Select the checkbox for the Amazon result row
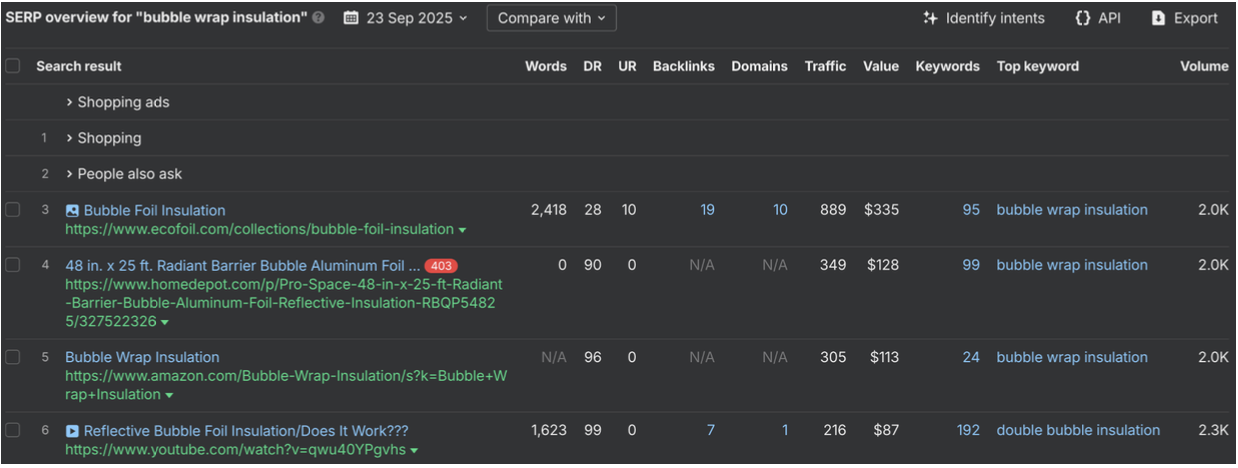This screenshot has width=1238, height=468. (13, 357)
